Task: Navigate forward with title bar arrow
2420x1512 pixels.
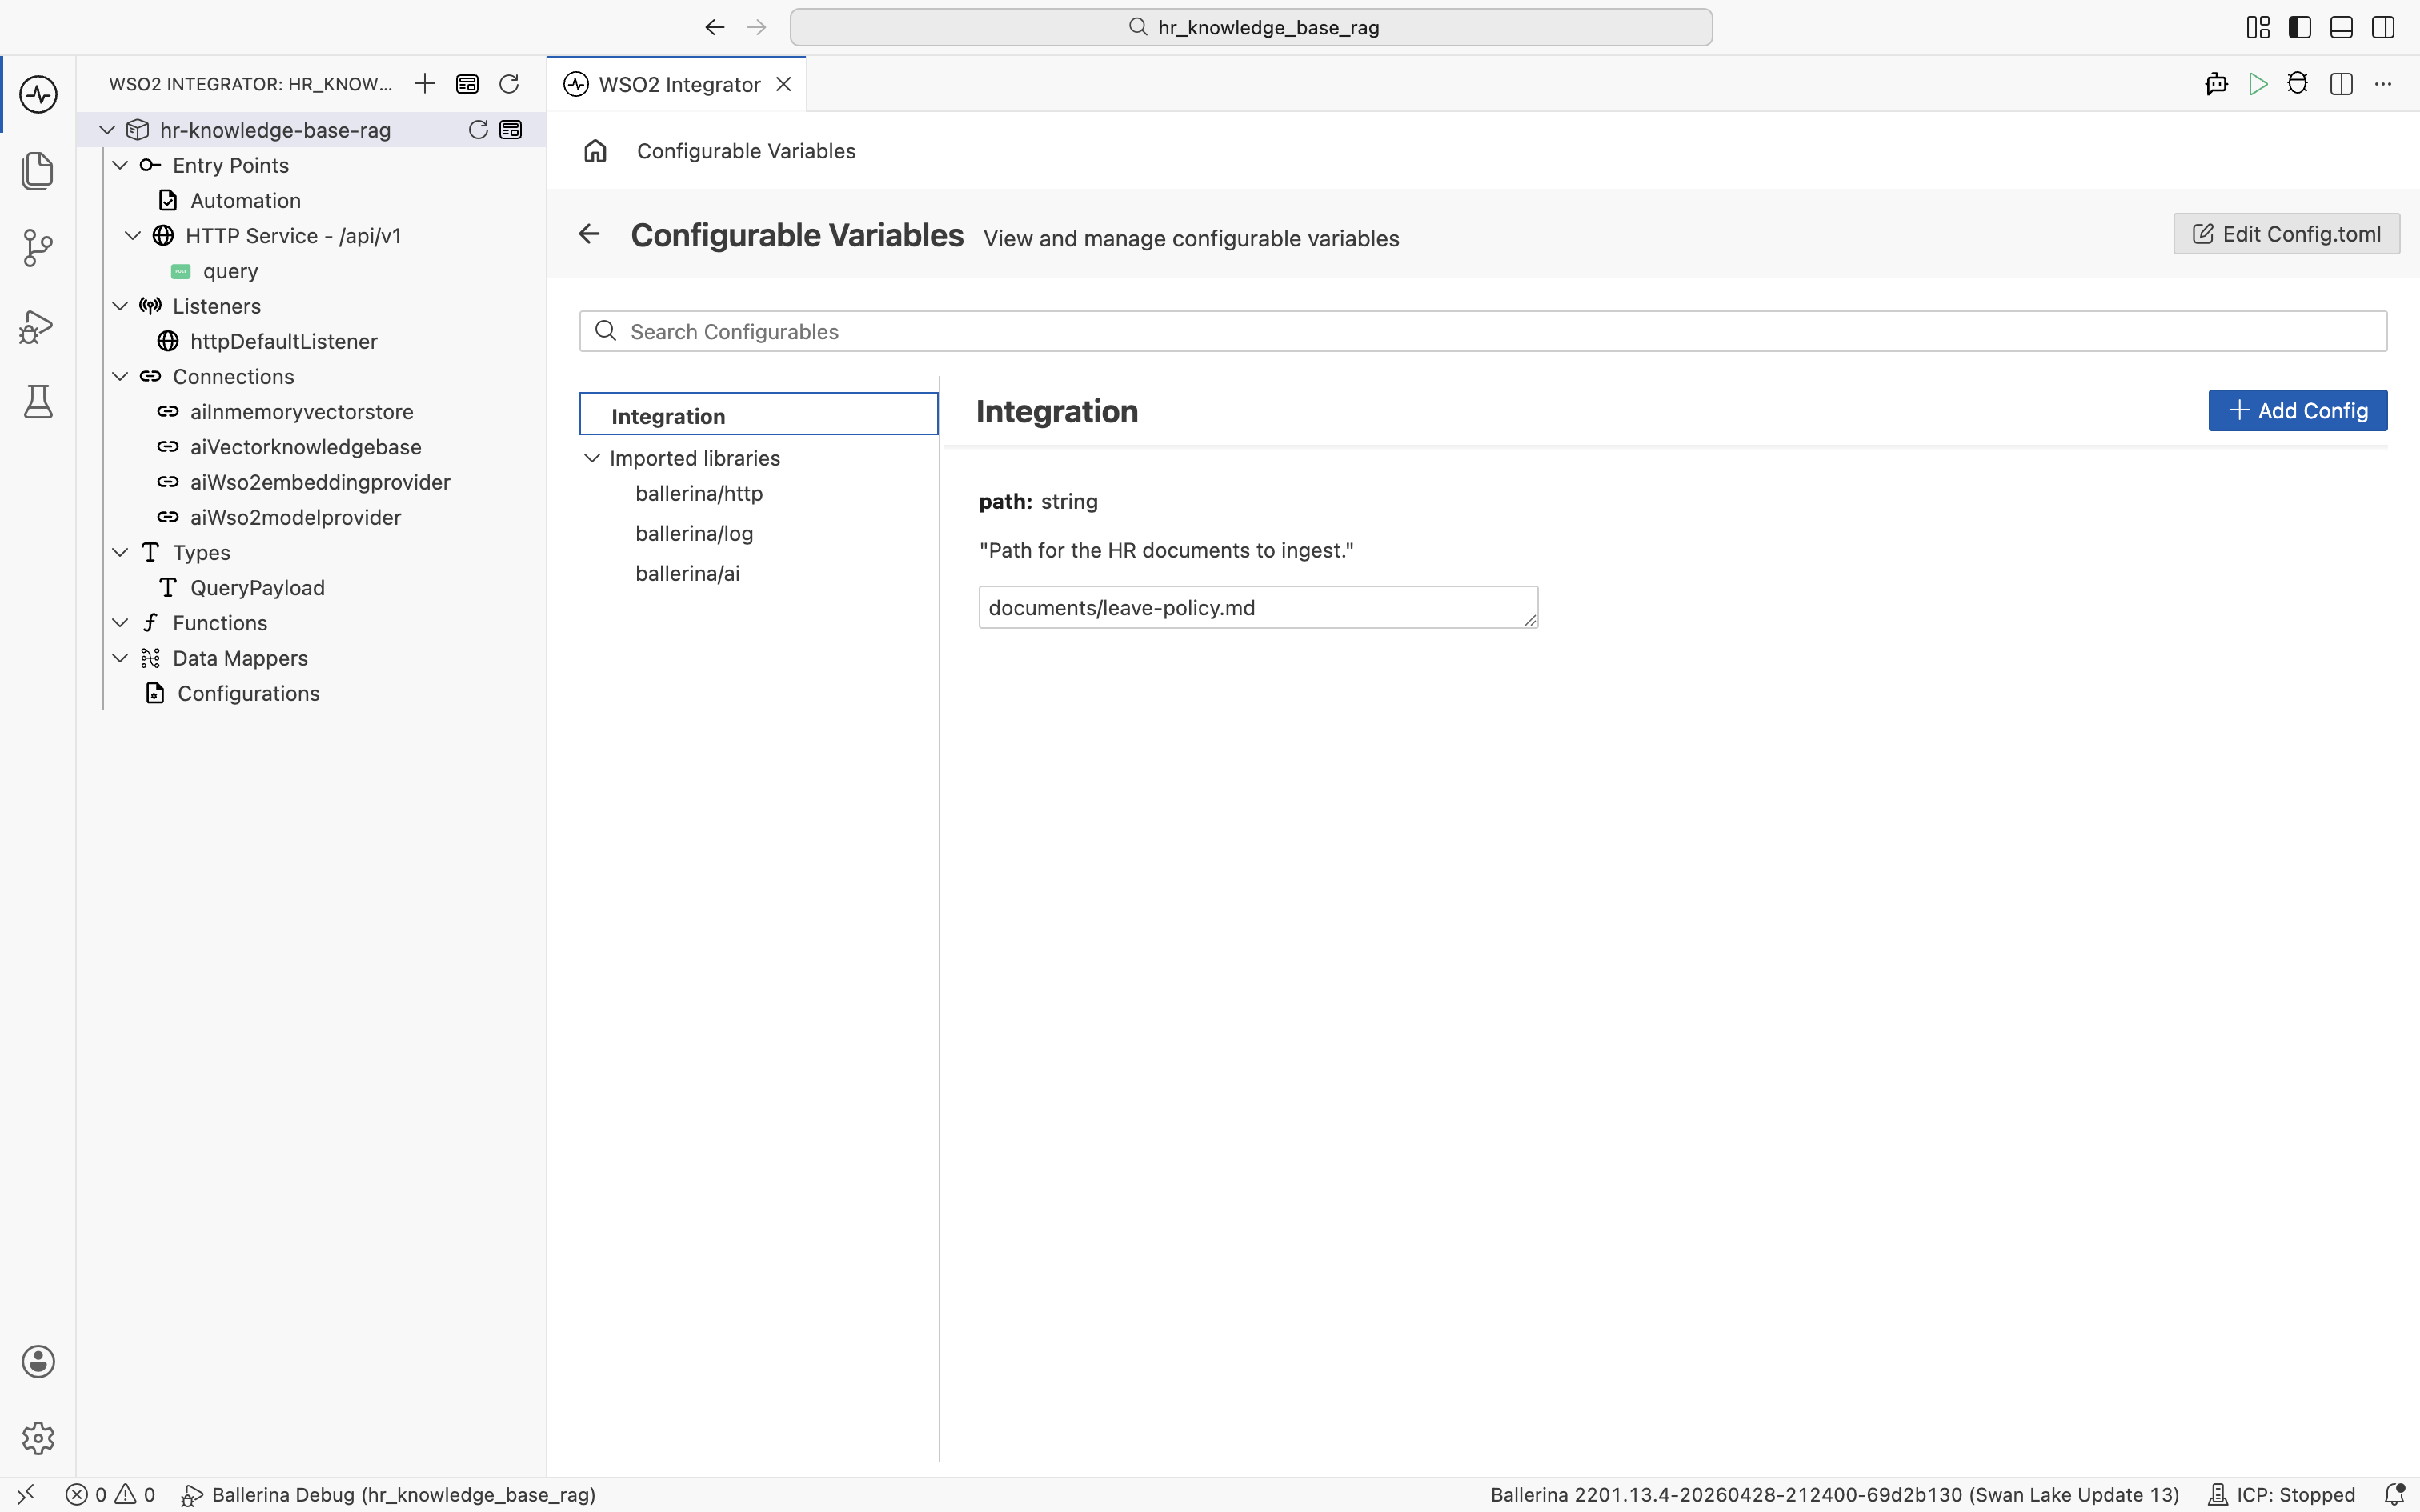Action: pyautogui.click(x=757, y=27)
